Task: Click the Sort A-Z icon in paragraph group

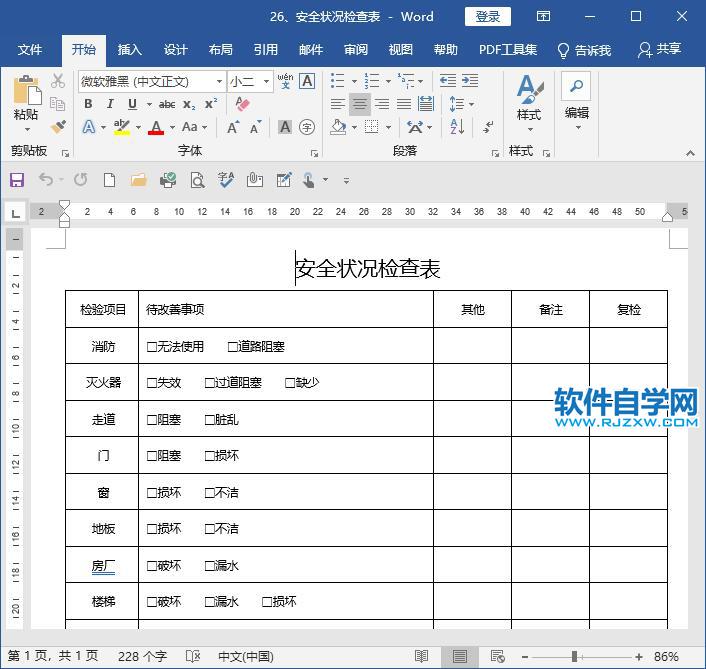Action: point(457,127)
